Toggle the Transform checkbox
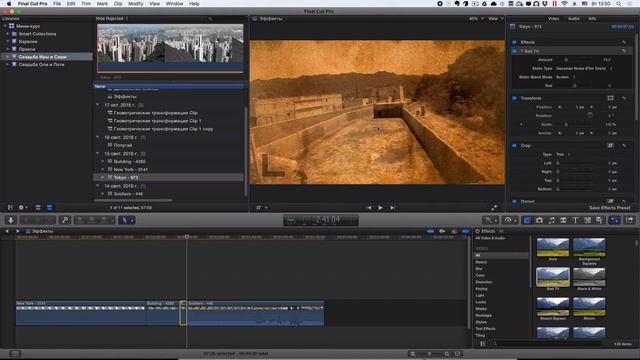The width and height of the screenshot is (640, 360). pos(514,98)
